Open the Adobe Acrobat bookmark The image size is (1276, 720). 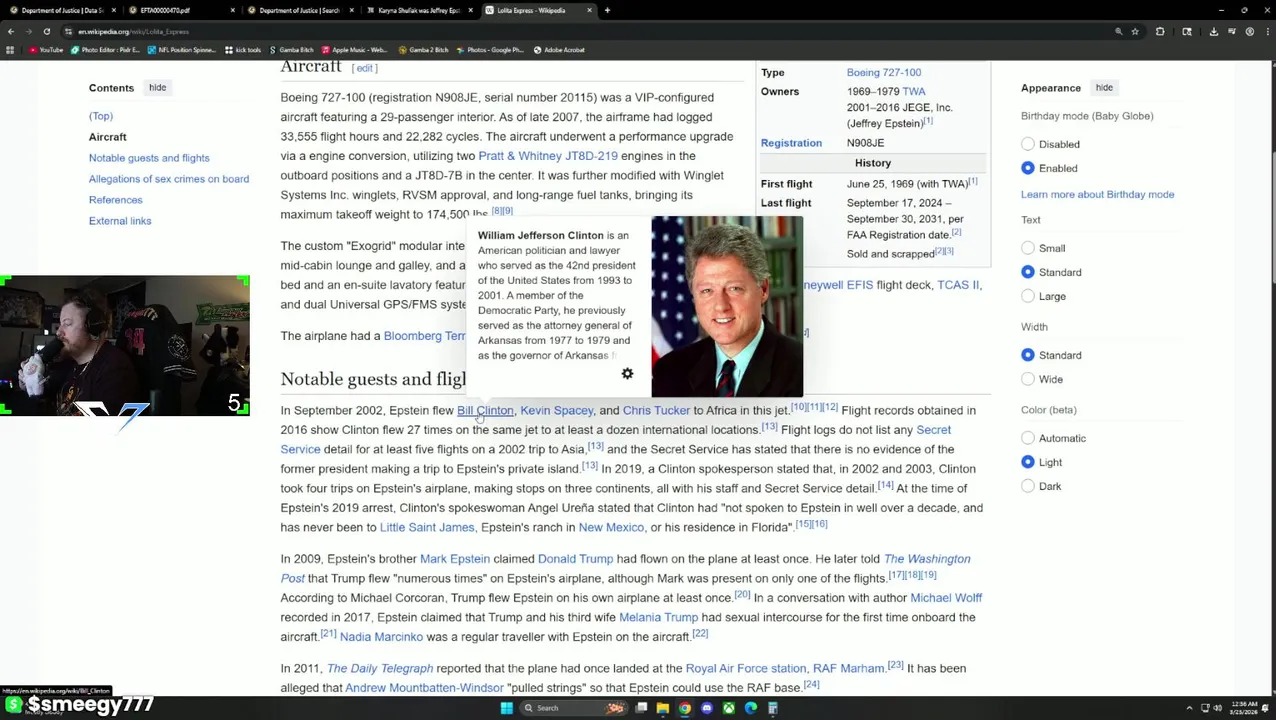[x=559, y=50]
